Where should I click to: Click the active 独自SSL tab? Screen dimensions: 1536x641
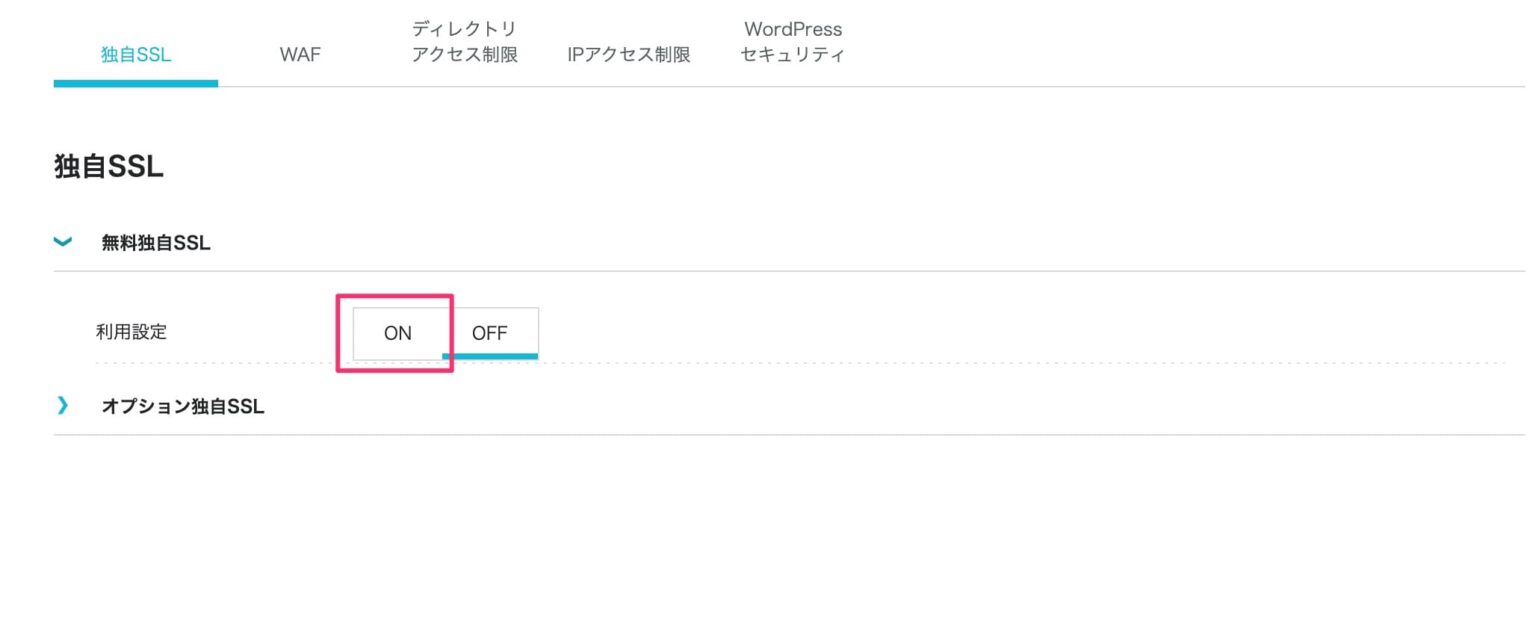135,55
